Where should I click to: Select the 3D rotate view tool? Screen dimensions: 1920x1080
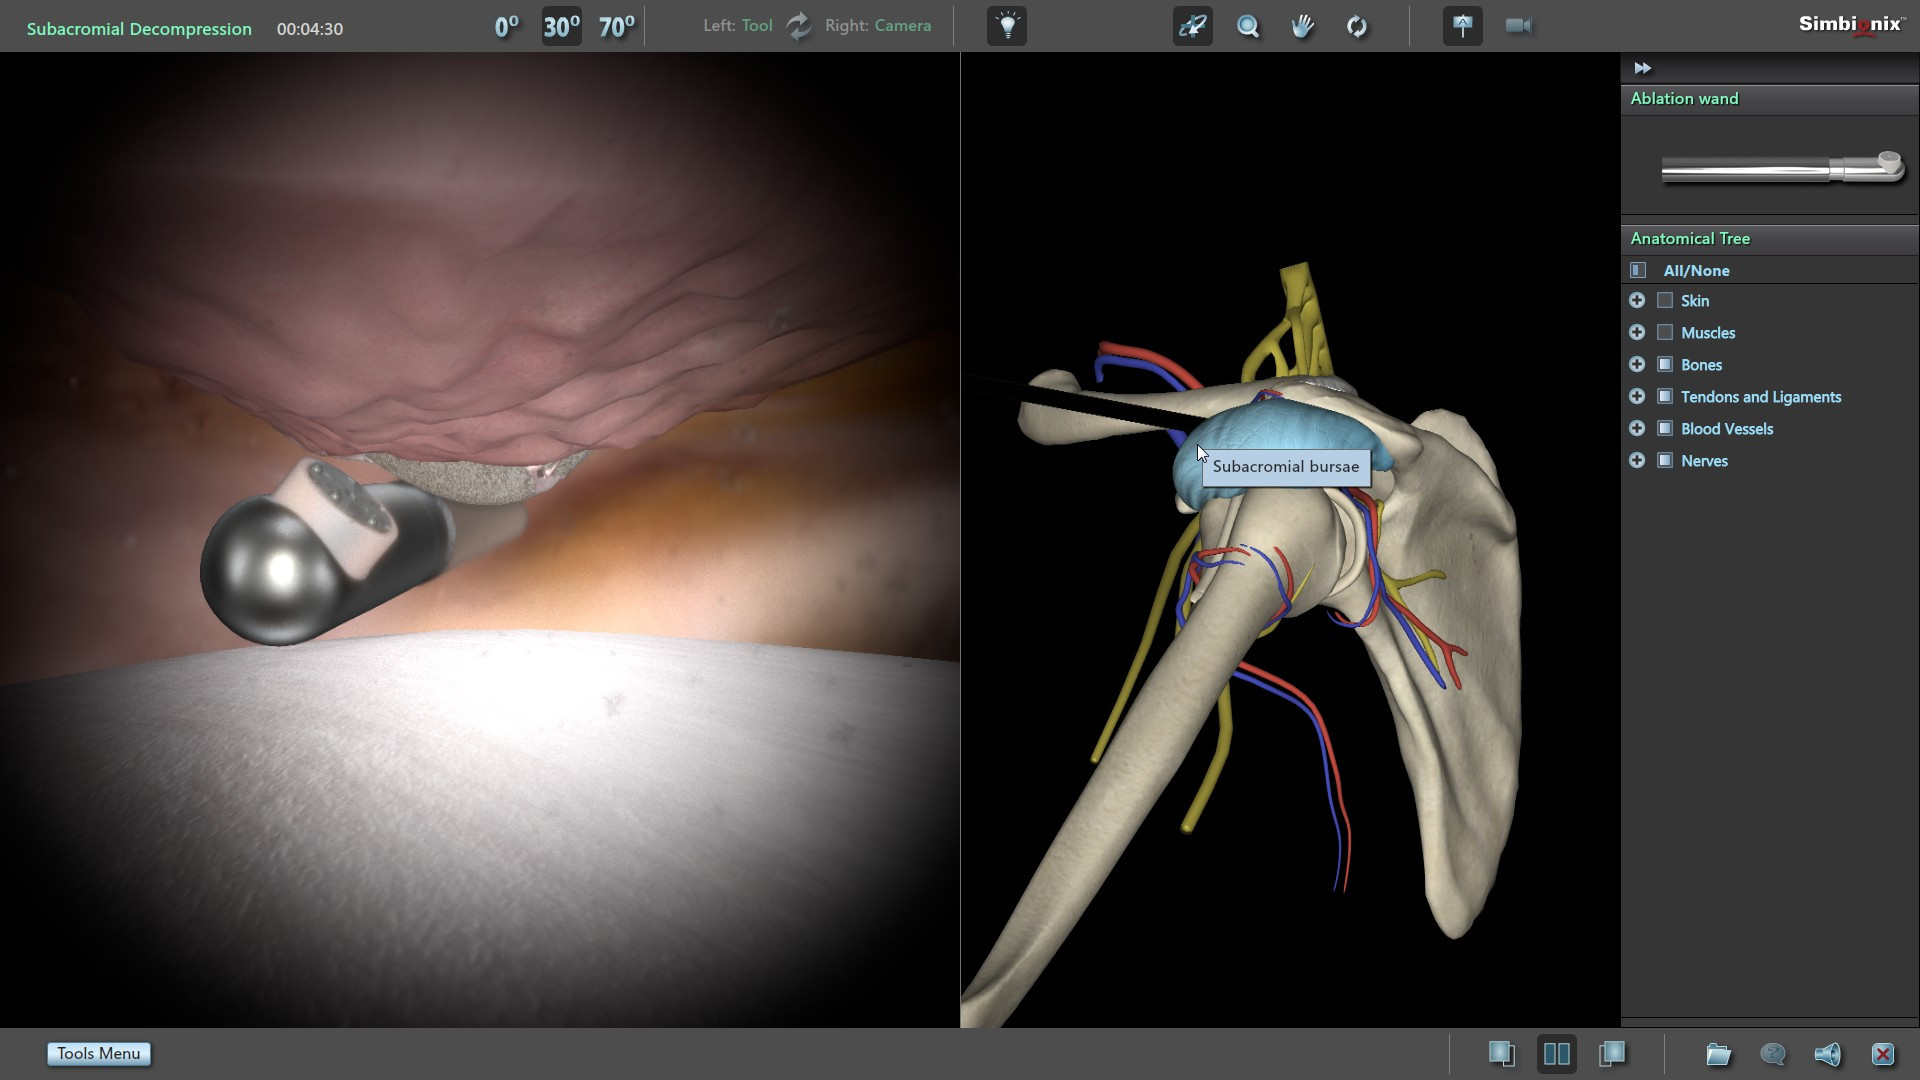coord(1192,26)
